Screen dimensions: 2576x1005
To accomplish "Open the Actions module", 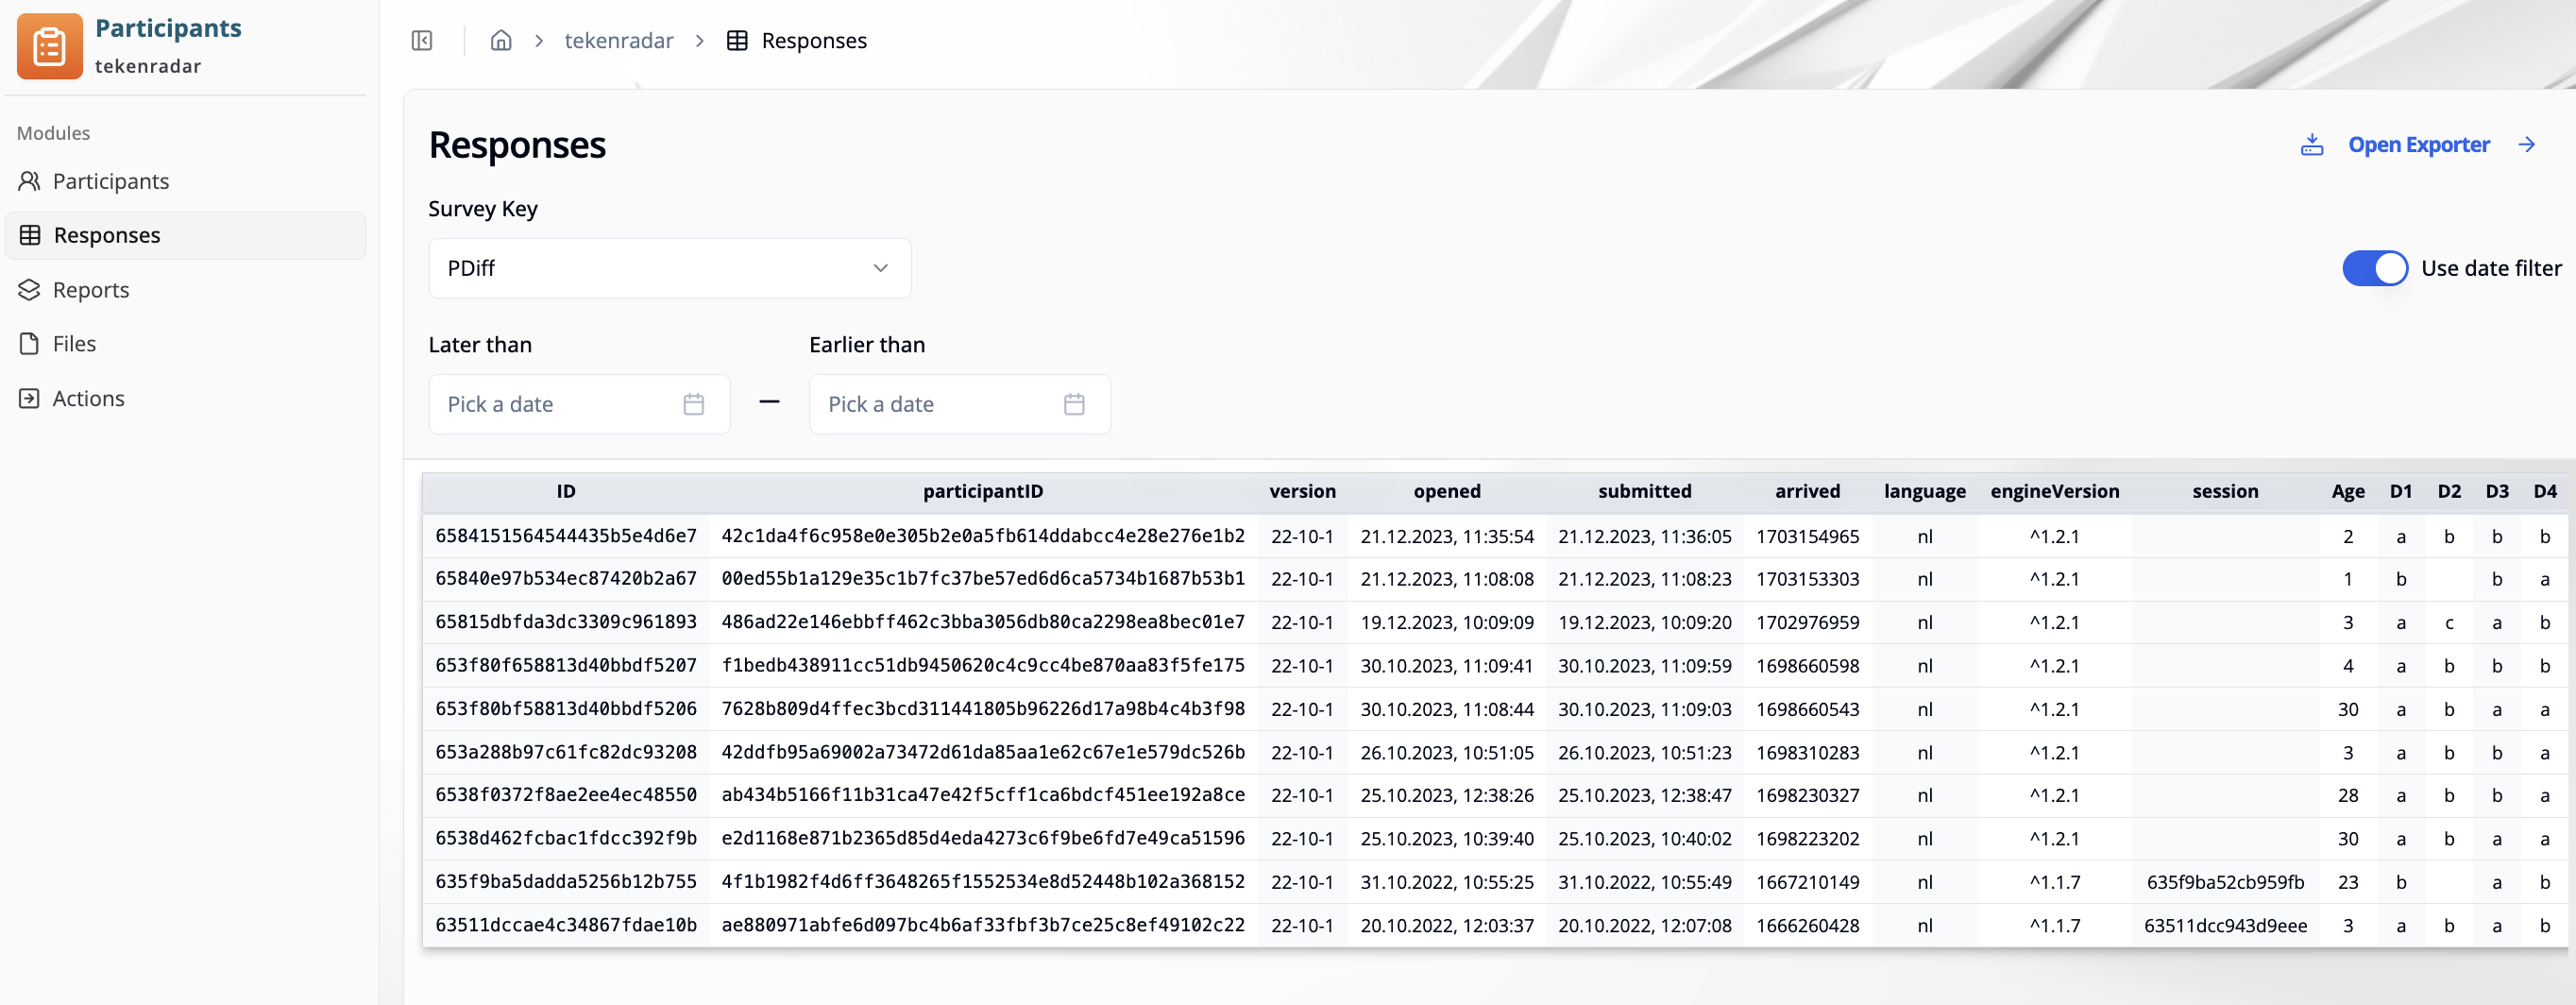I will (88, 398).
